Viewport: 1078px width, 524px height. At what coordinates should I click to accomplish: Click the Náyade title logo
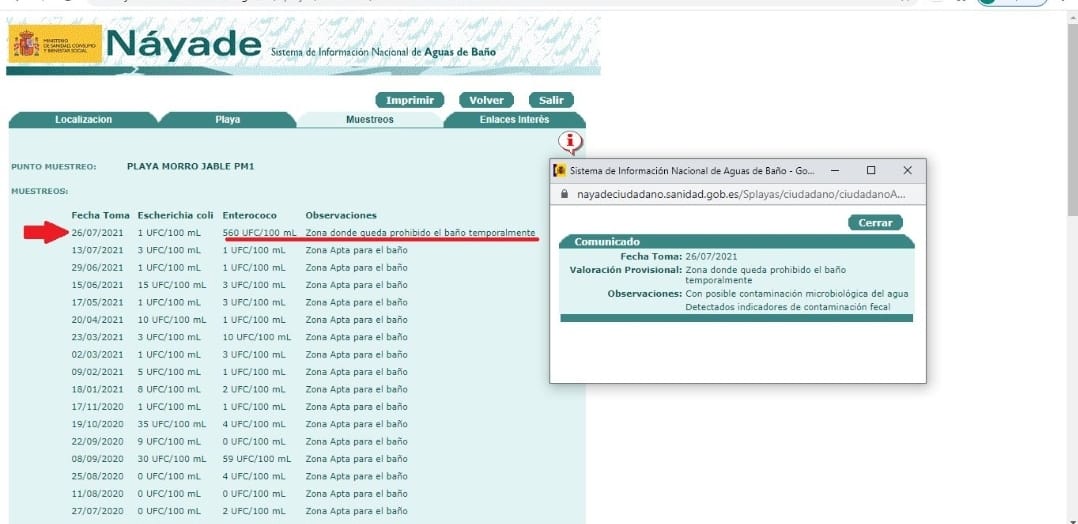182,45
